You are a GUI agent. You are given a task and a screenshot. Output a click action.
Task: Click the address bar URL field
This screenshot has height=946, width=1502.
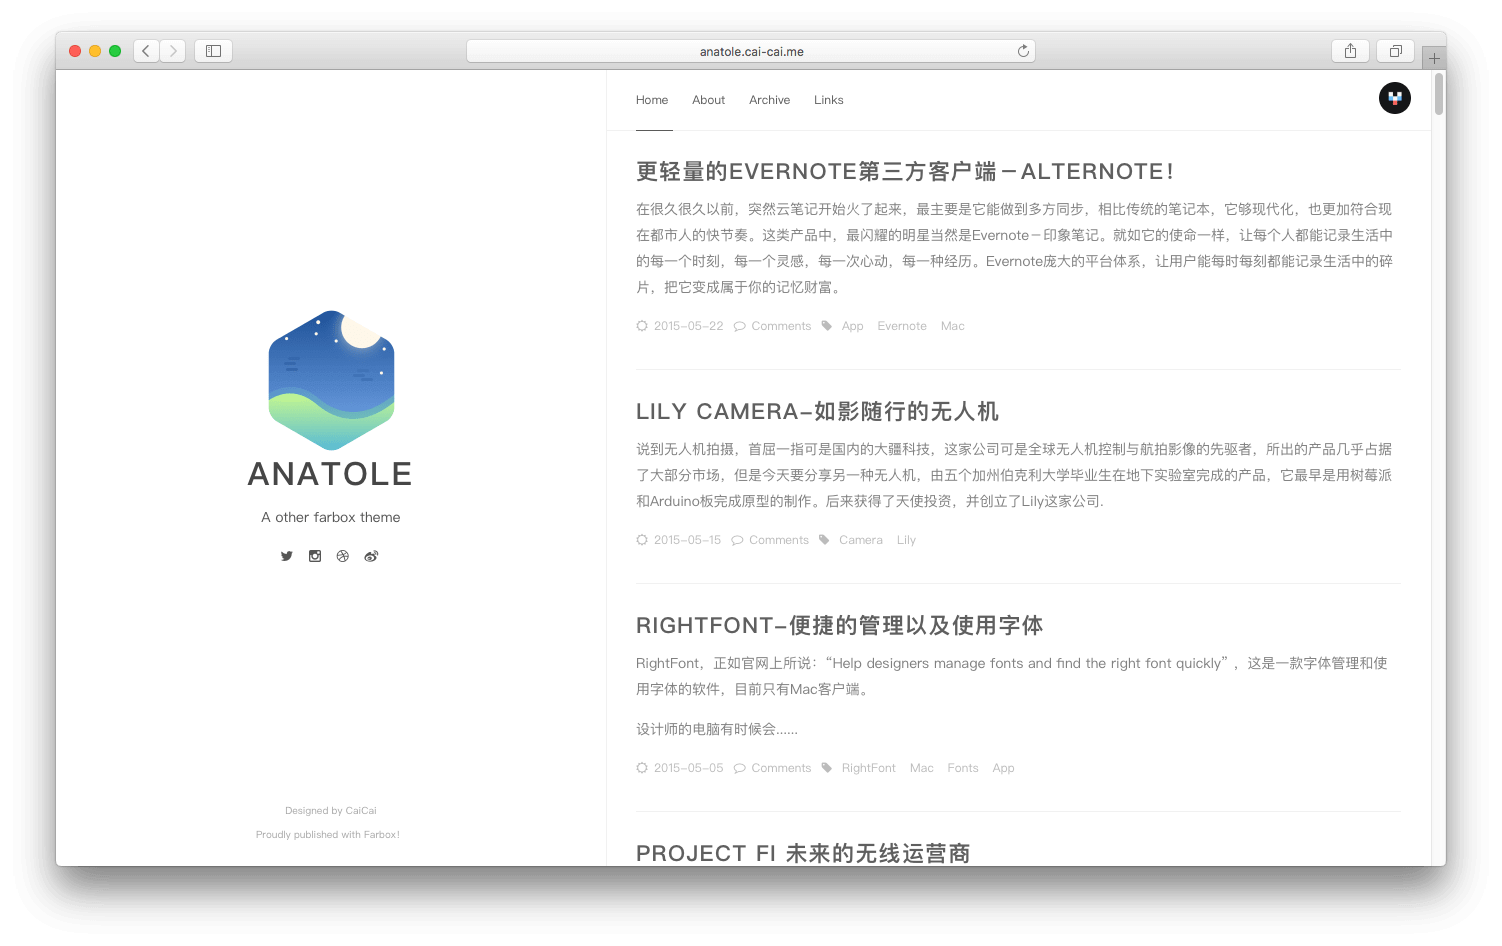[750, 51]
